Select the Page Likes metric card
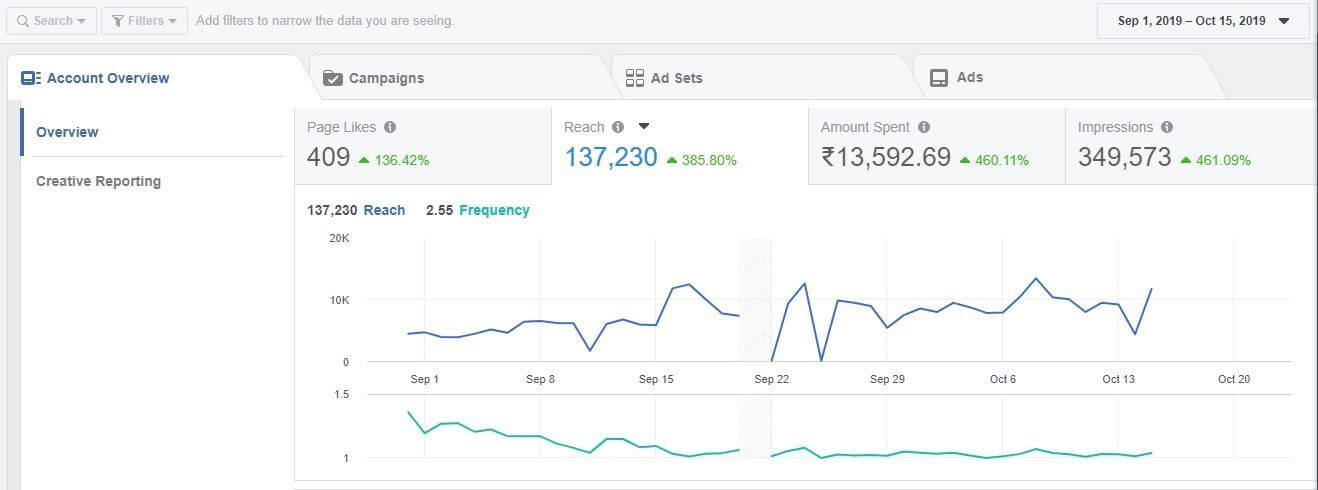The image size is (1318, 490). coord(423,146)
